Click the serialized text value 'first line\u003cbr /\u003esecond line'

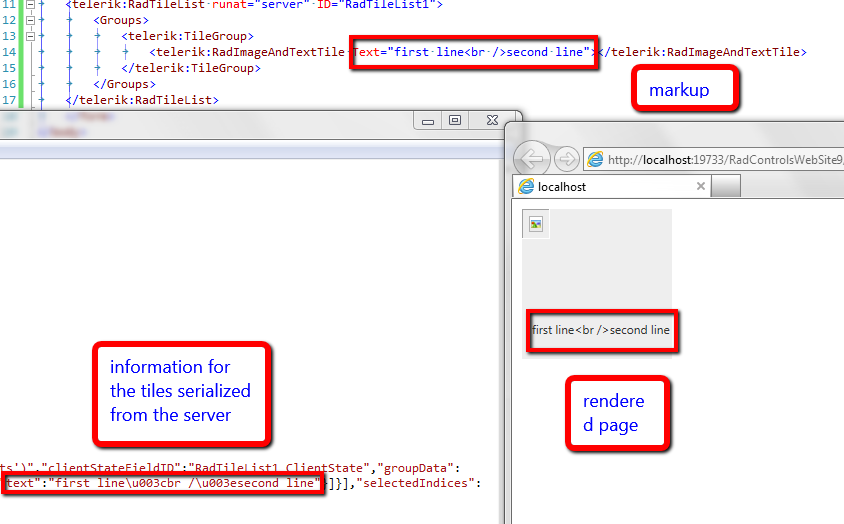click(x=185, y=483)
